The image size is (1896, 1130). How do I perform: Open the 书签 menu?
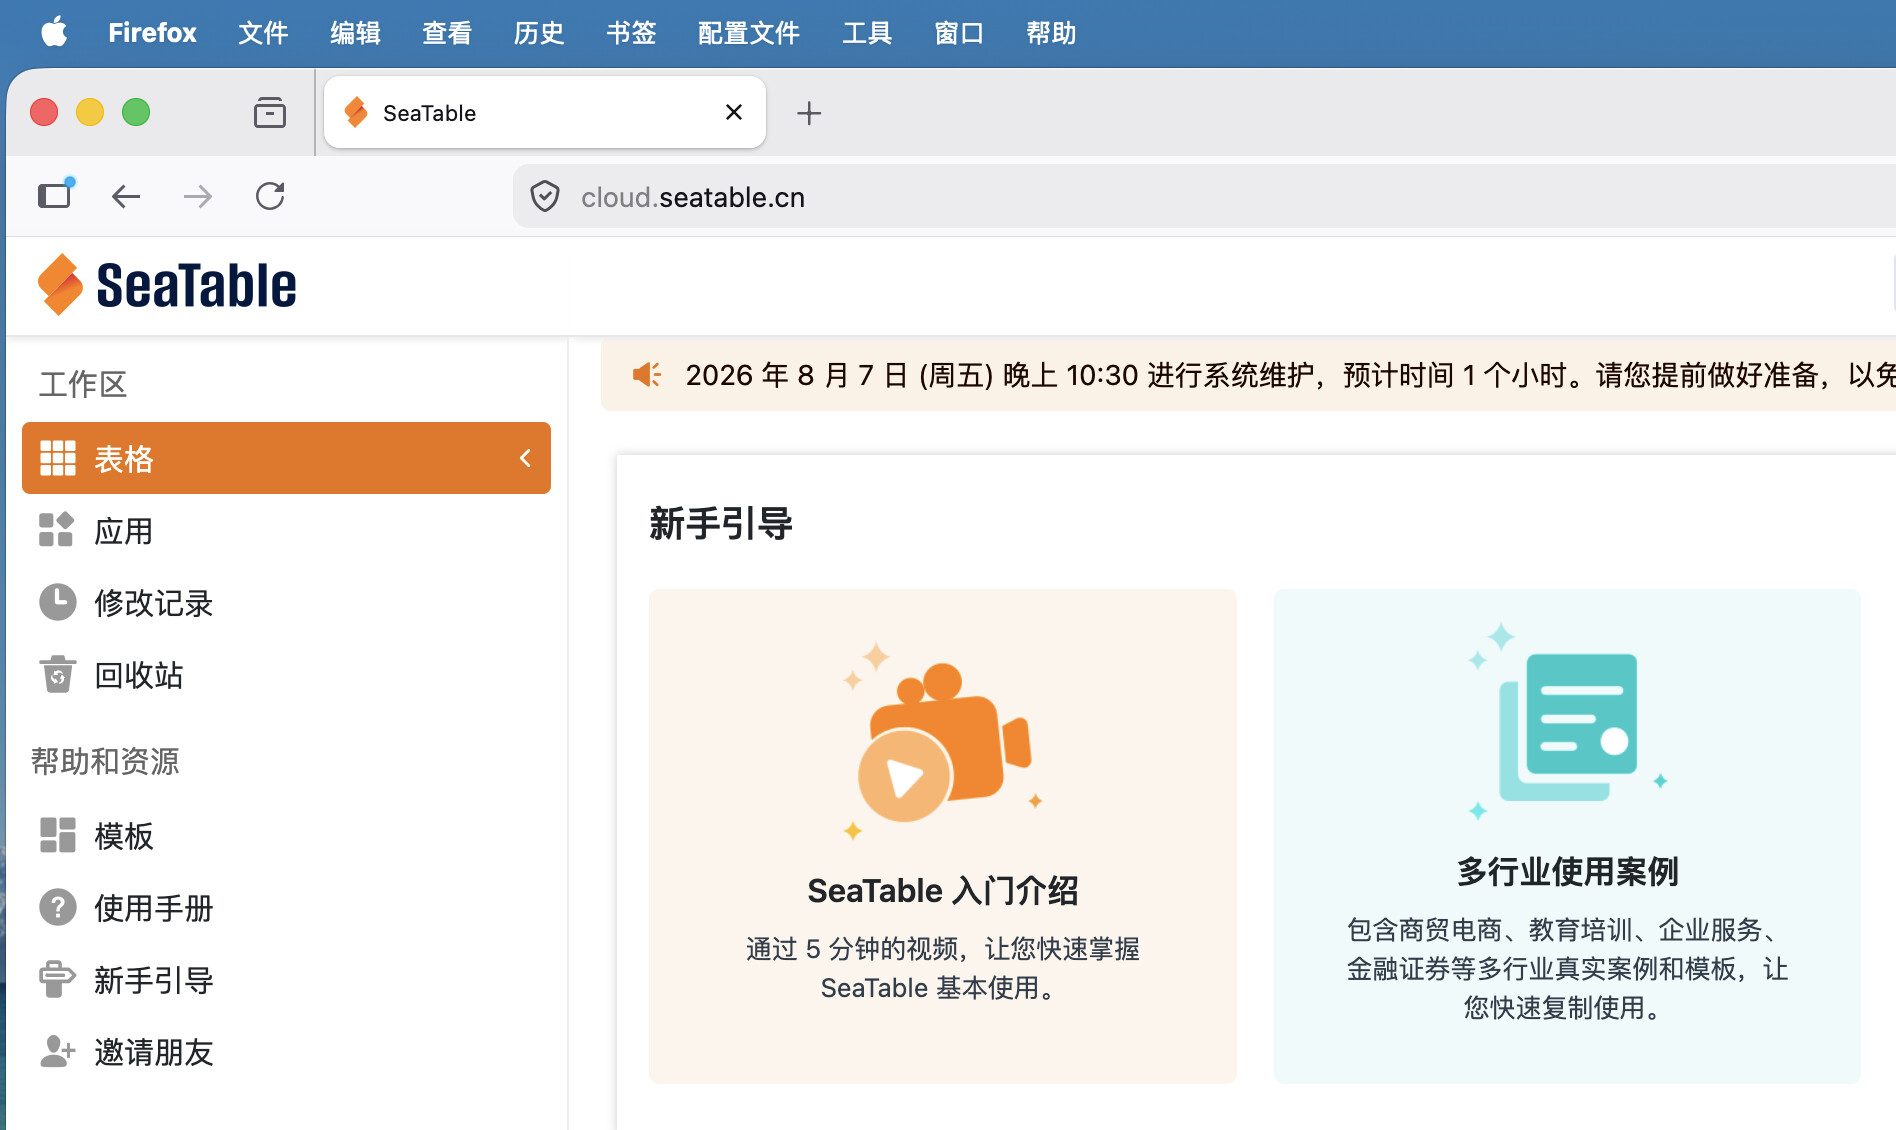tap(631, 33)
